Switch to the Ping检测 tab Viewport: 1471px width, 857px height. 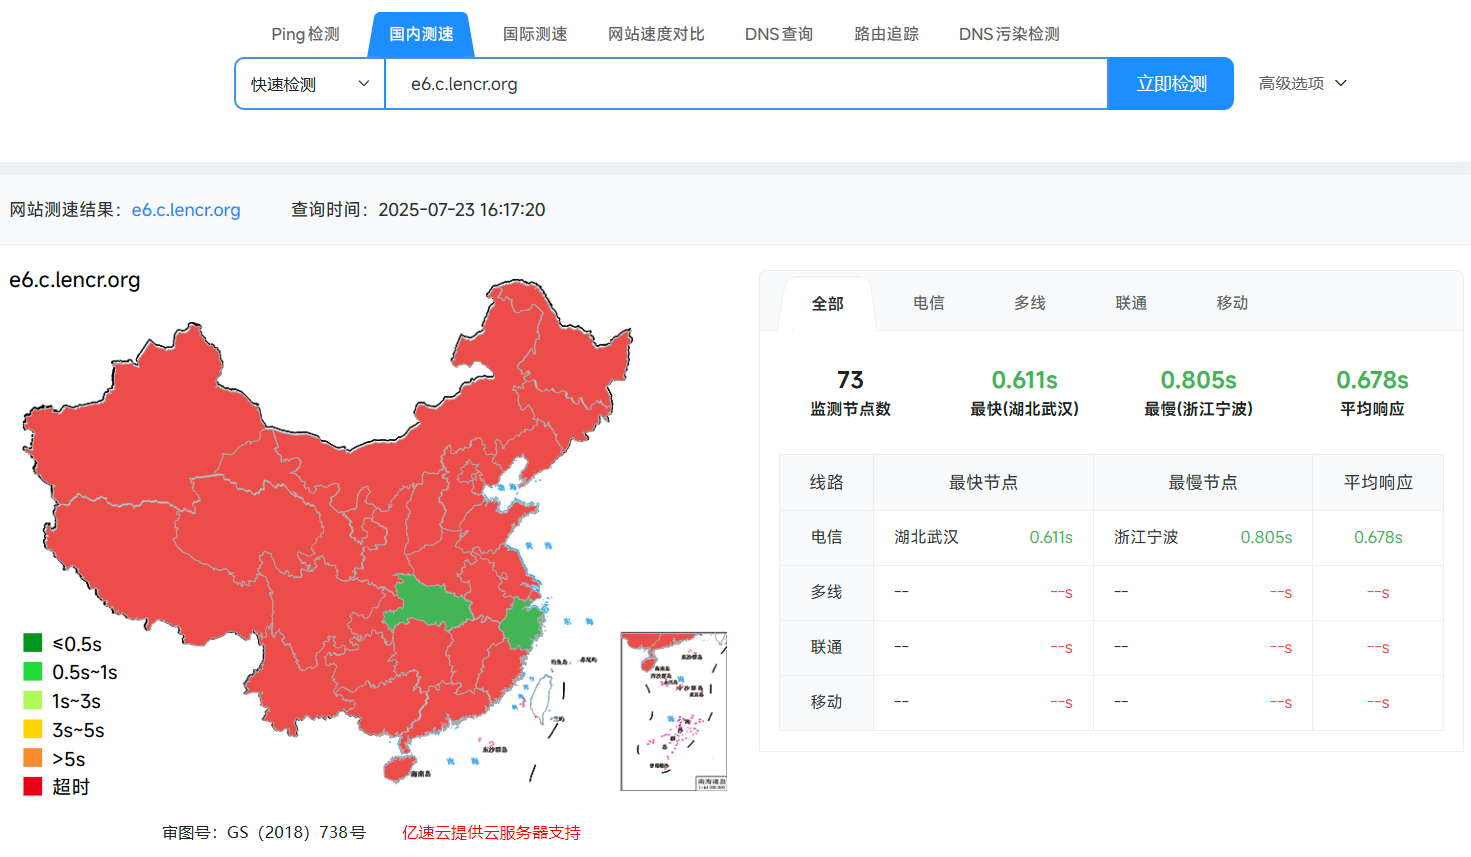click(x=304, y=34)
